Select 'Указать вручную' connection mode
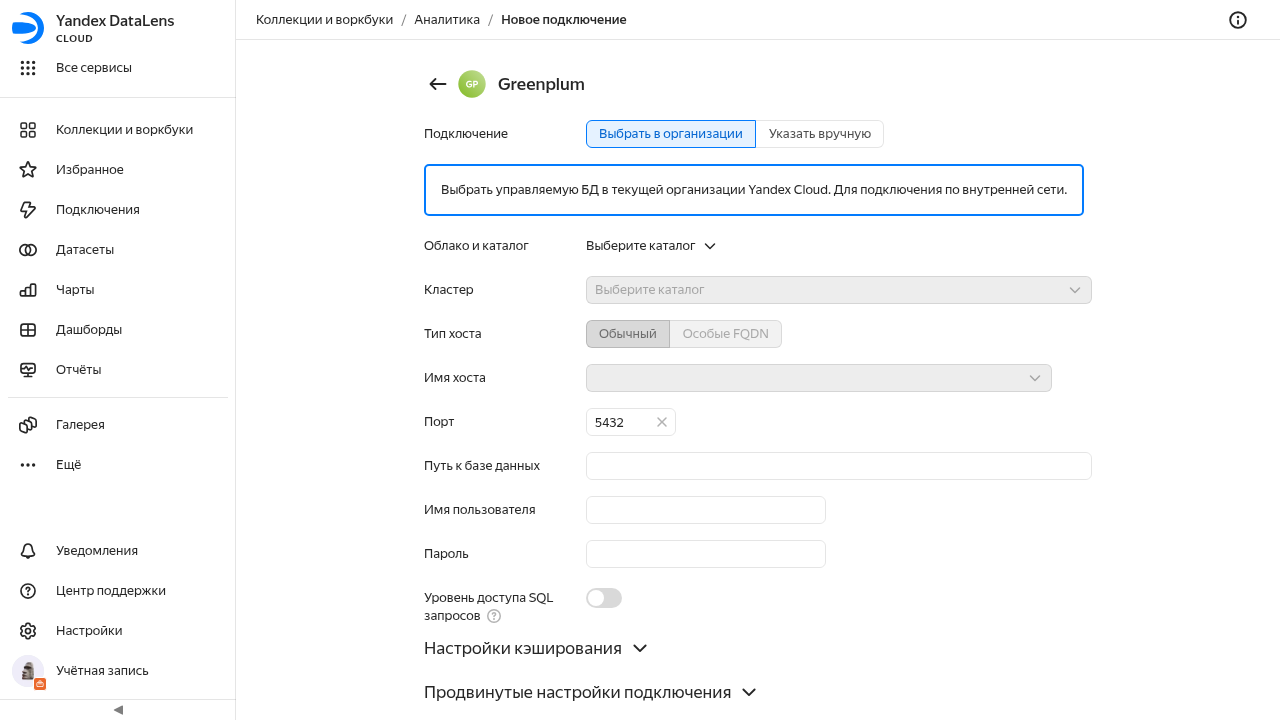 [x=820, y=134]
